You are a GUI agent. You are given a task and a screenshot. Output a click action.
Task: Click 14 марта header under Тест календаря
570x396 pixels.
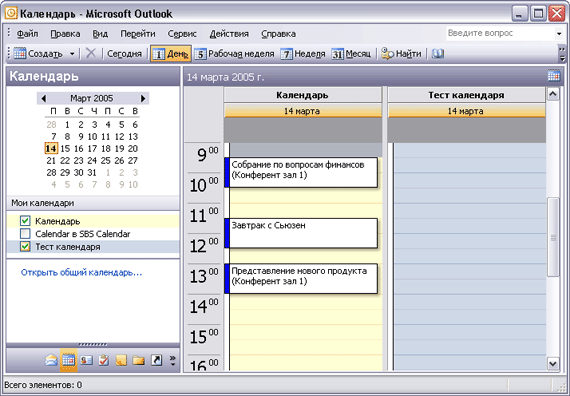click(x=466, y=111)
